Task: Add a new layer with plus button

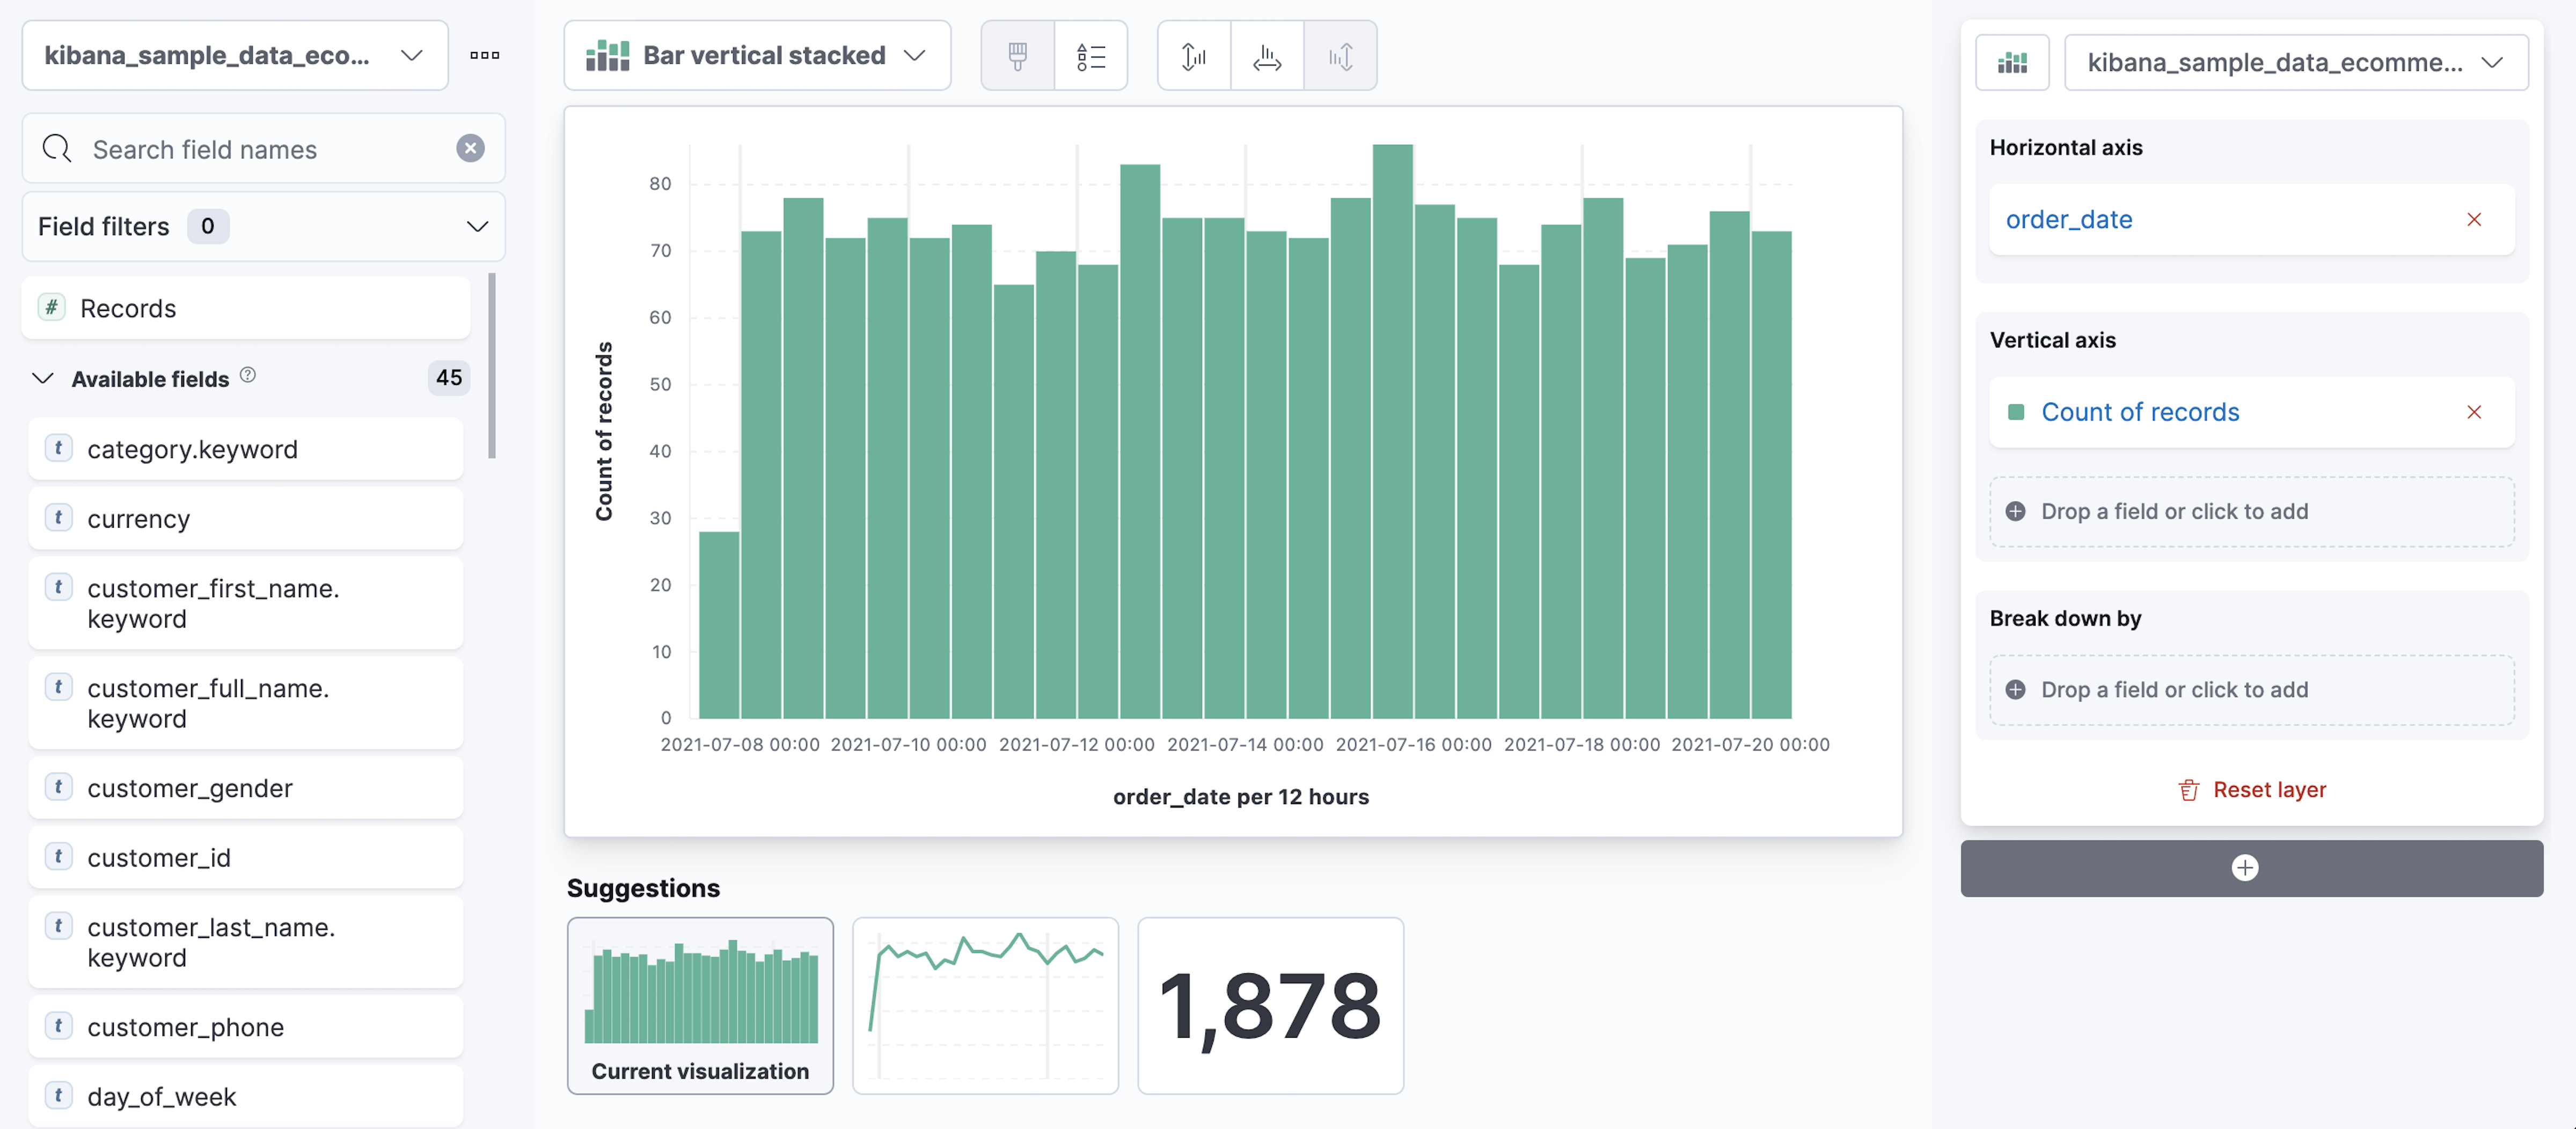Action: coord(2244,868)
